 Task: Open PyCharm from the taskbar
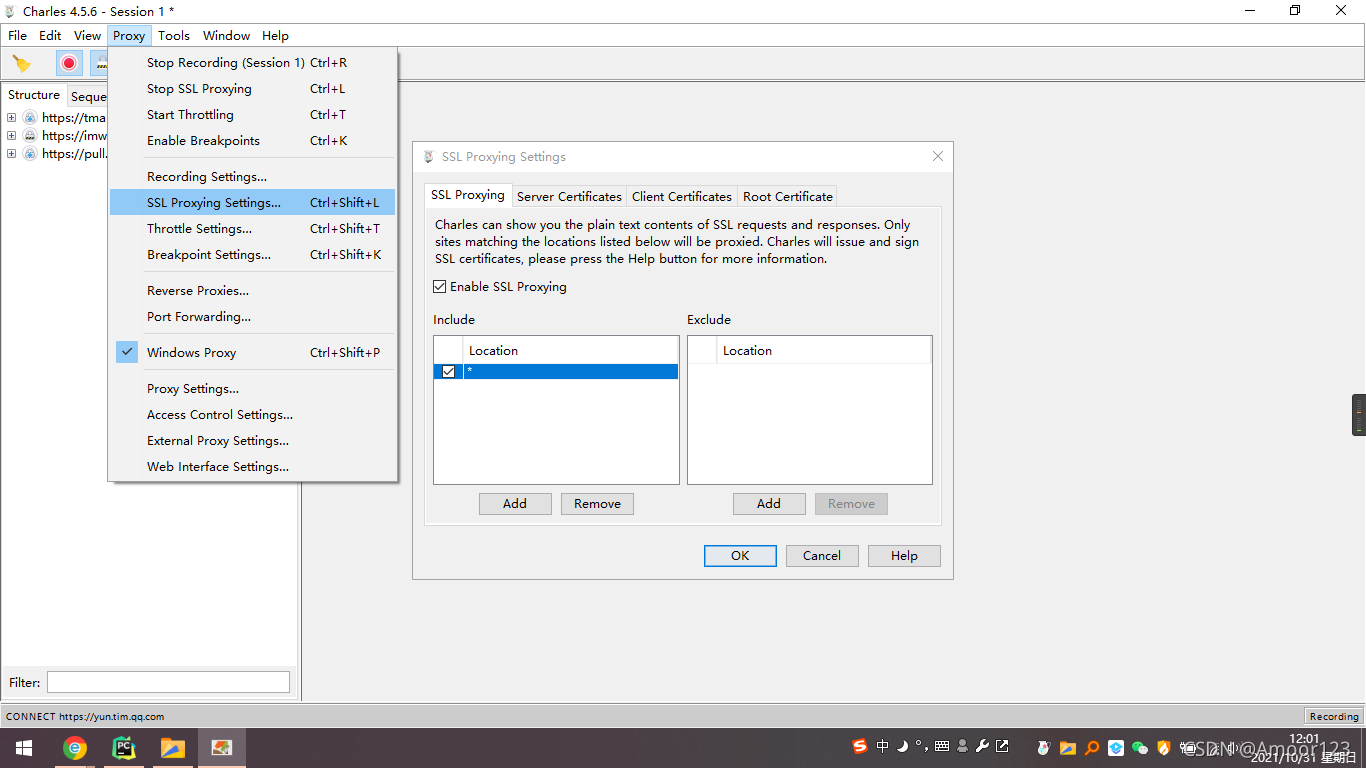coord(124,748)
